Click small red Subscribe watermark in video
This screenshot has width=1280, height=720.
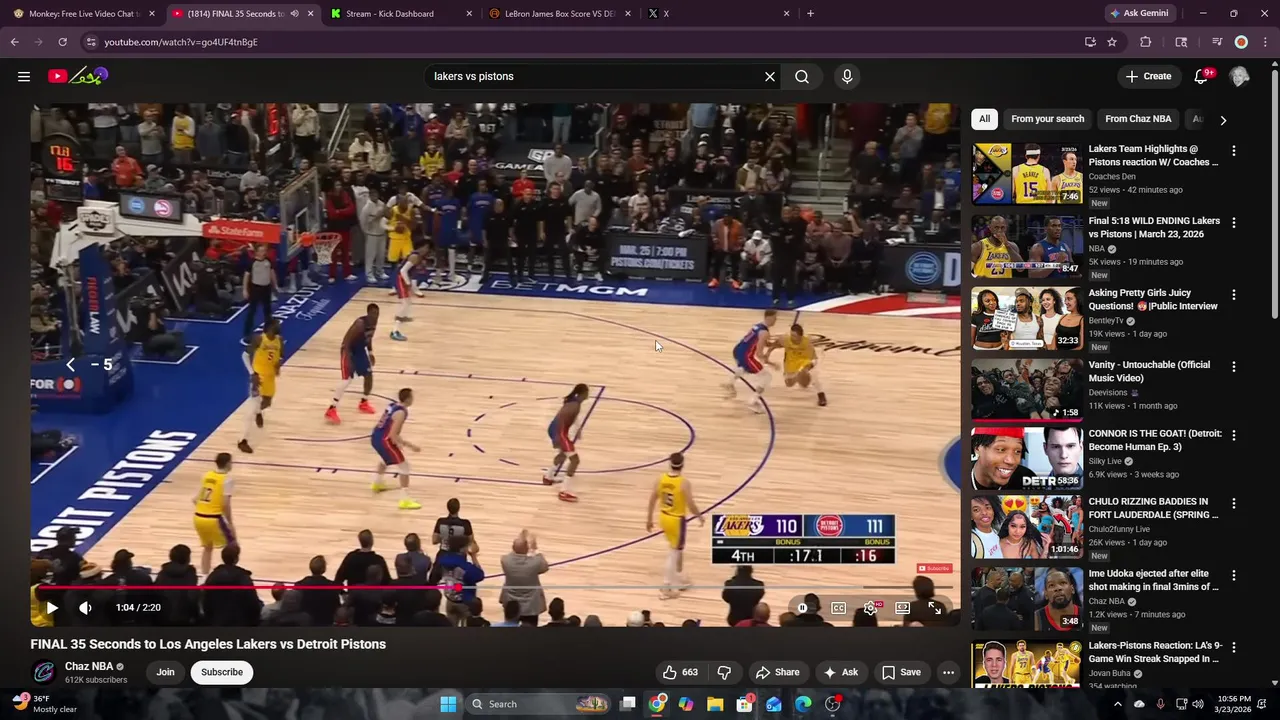click(935, 568)
